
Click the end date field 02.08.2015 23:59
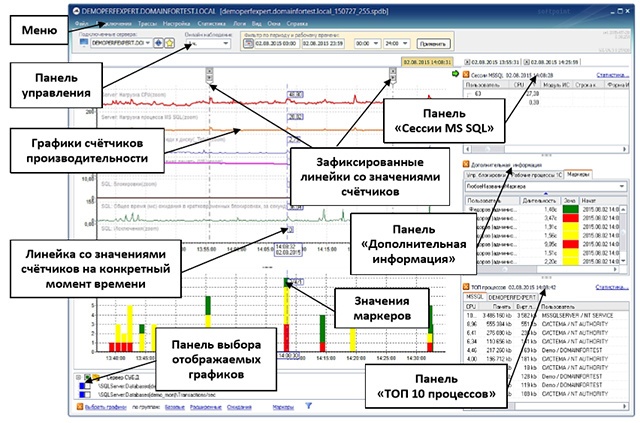pyautogui.click(x=323, y=43)
